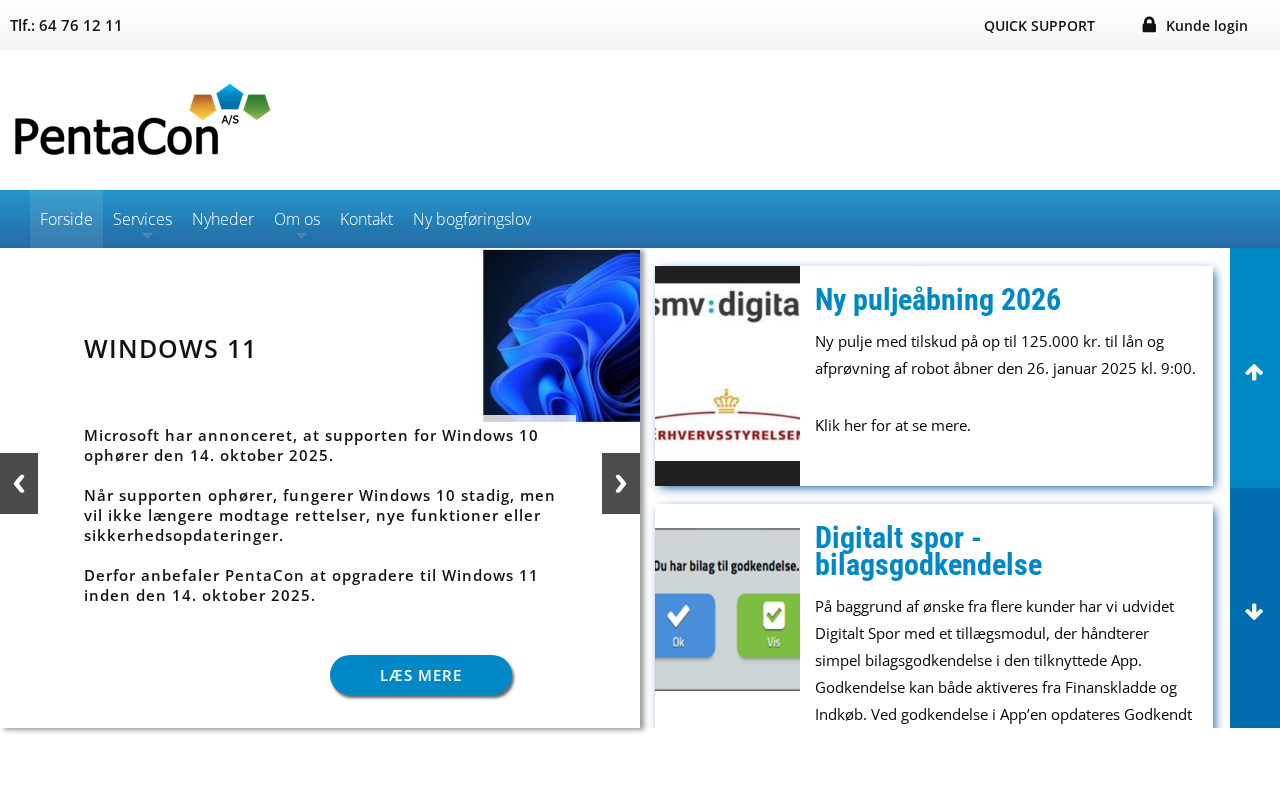The image size is (1280, 800).
Task: Click the paragraph starting 'Derfor anbefaler PentaCon'
Action: [x=311, y=585]
